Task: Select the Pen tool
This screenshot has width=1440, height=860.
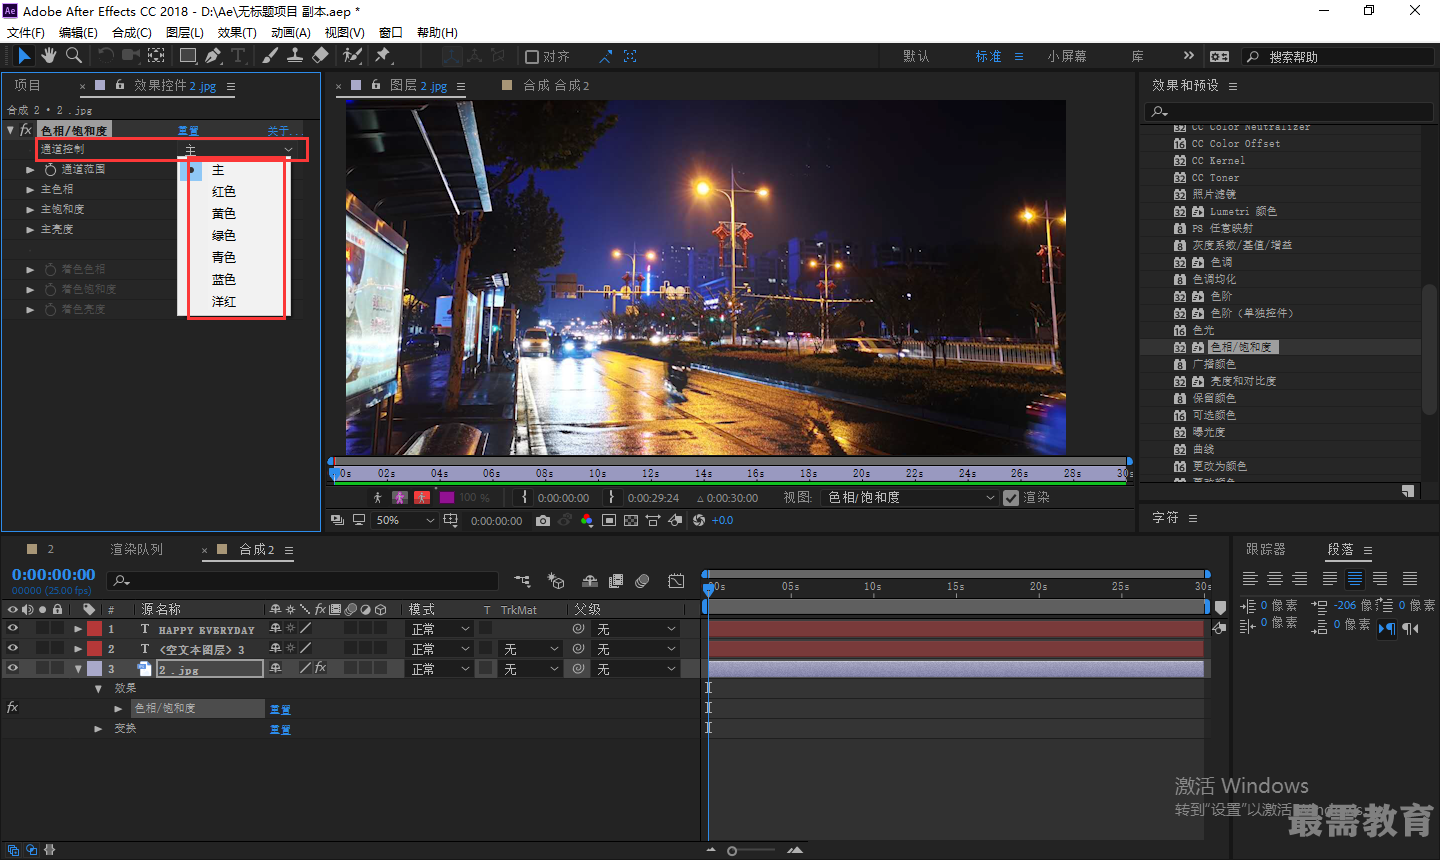Action: [213, 56]
